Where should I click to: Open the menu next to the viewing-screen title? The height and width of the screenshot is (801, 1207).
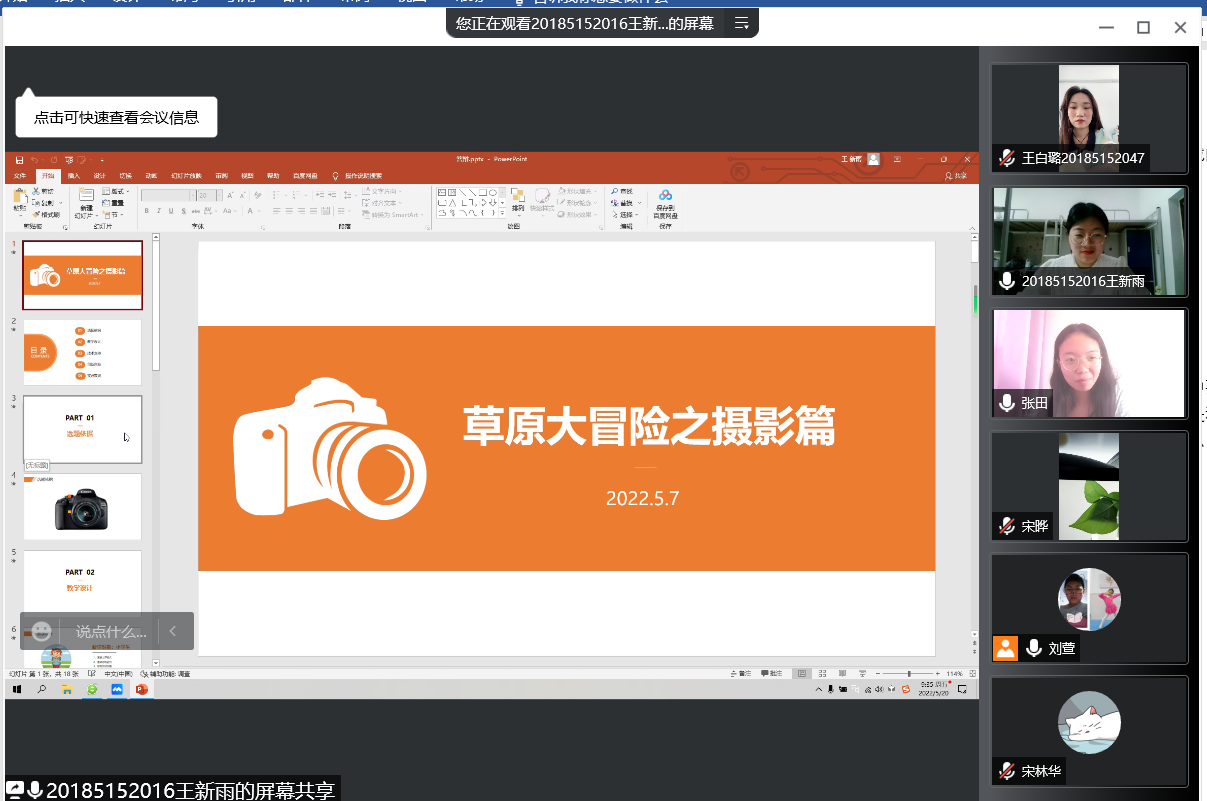coord(741,24)
